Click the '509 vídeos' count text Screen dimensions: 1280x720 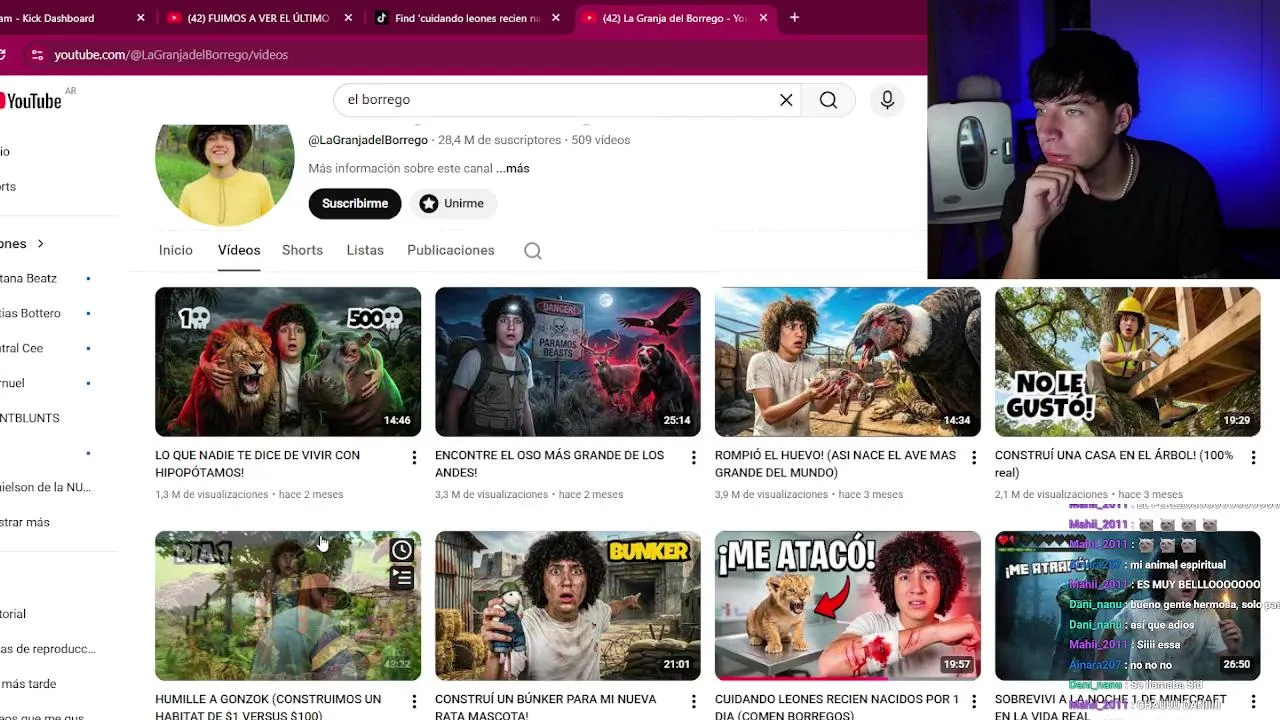coord(600,140)
